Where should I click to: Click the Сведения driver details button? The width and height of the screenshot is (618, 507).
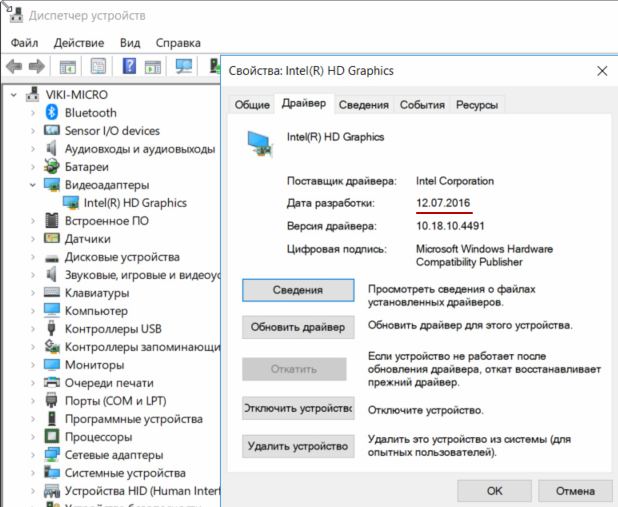click(x=298, y=290)
